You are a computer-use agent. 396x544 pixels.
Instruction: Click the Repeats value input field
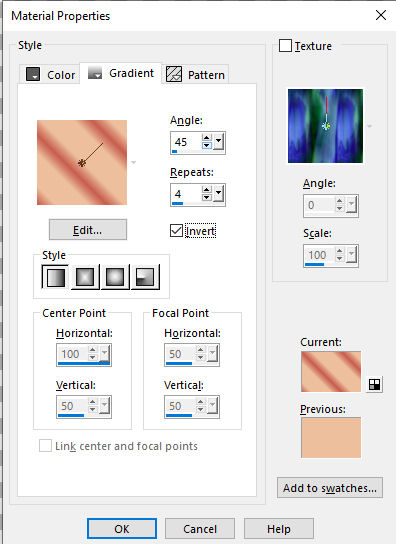(x=186, y=194)
